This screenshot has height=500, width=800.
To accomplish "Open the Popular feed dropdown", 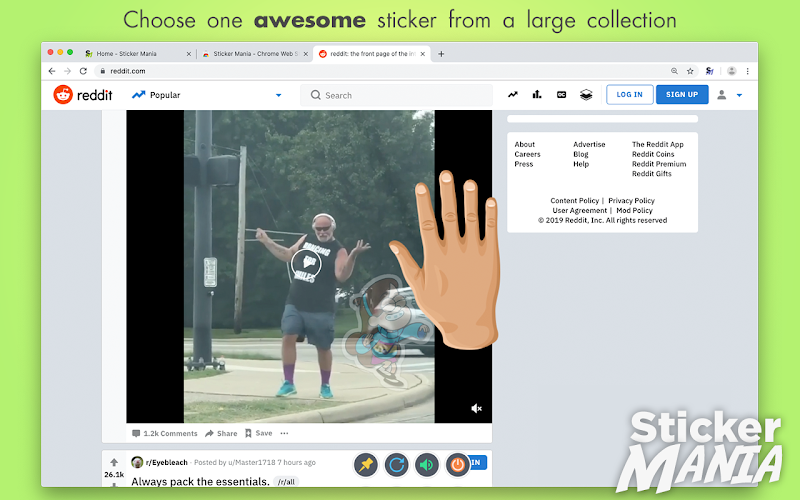I will click(x=207, y=95).
